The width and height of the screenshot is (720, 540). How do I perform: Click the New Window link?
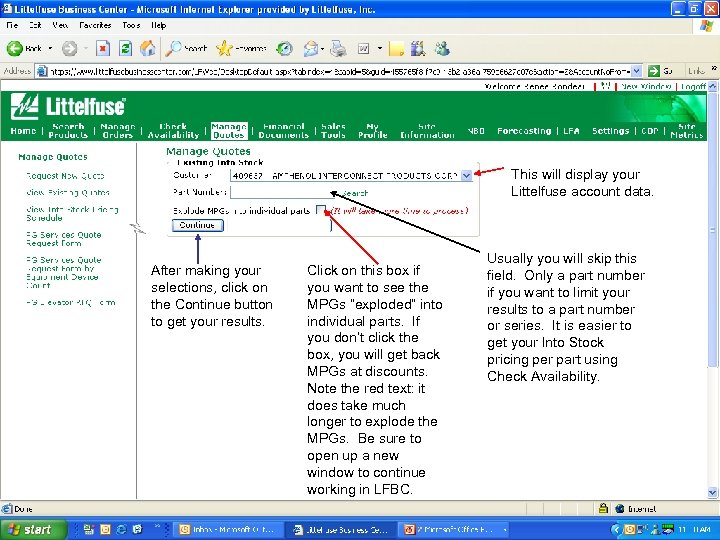click(646, 86)
